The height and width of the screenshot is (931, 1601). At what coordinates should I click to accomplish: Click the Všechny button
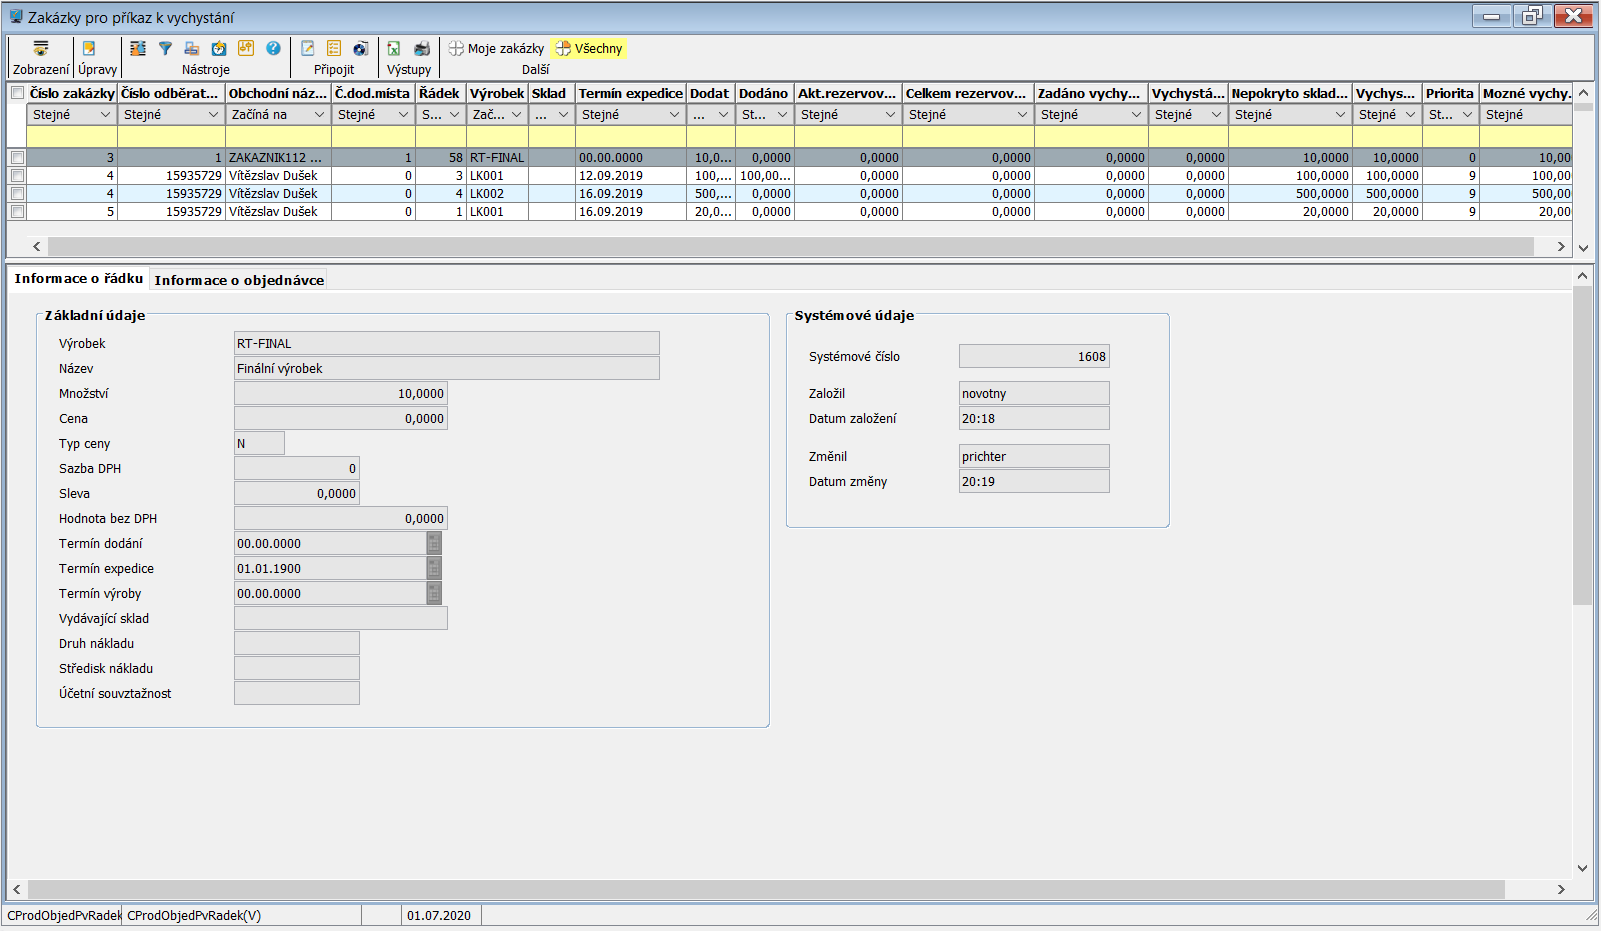(589, 48)
